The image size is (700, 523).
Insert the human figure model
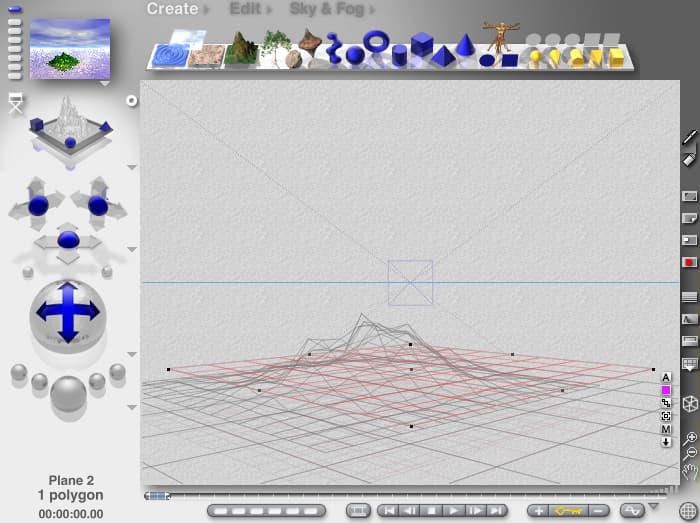(x=495, y=38)
